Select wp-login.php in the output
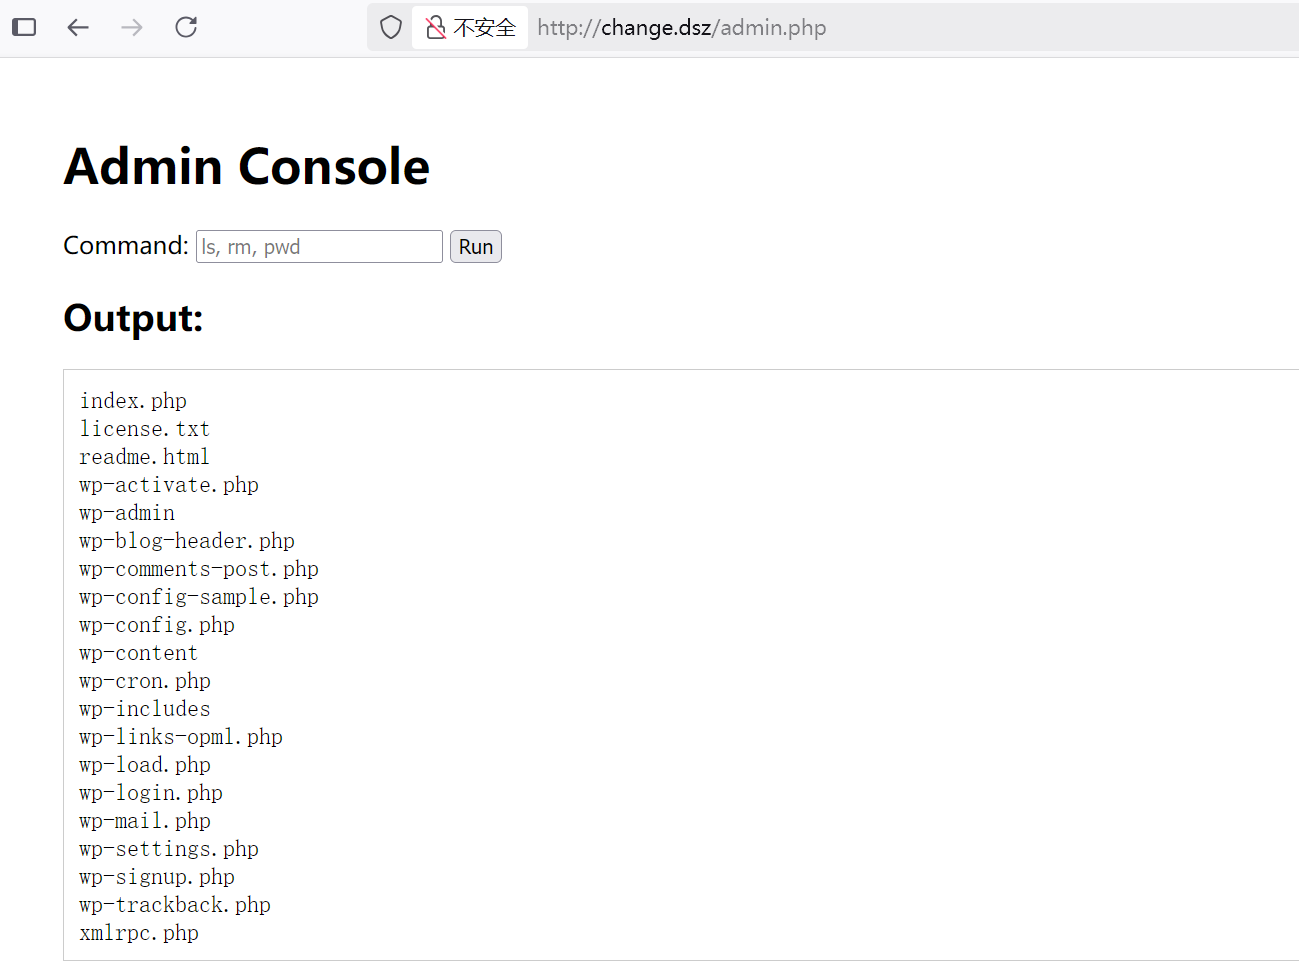 151,793
